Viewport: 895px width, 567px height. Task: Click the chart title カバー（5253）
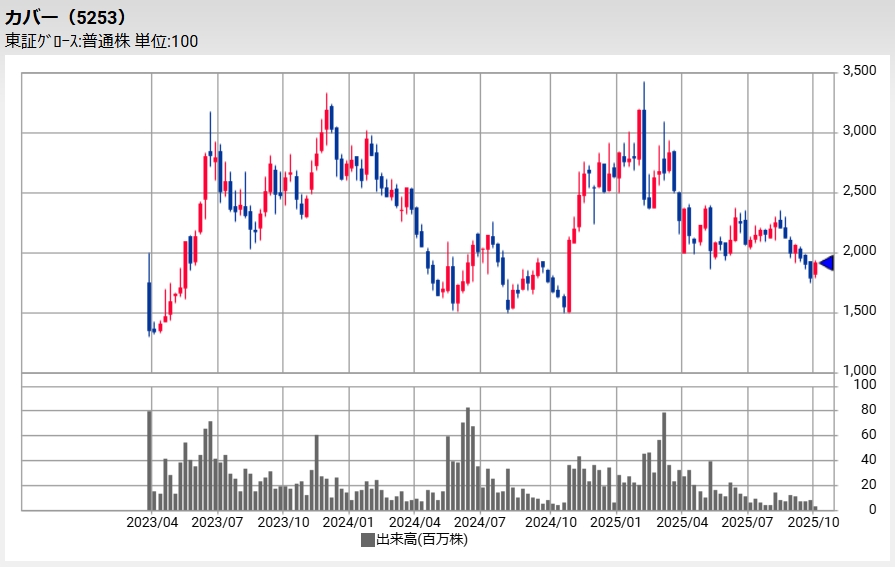(x=66, y=17)
